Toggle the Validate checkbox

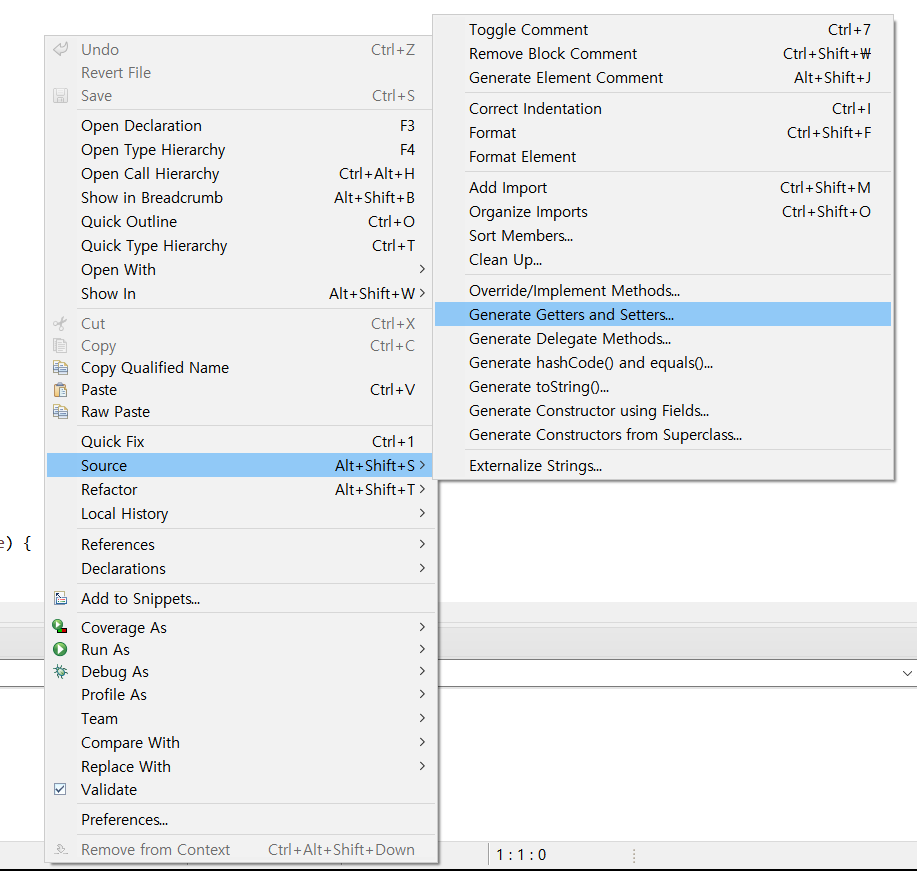click(x=60, y=789)
